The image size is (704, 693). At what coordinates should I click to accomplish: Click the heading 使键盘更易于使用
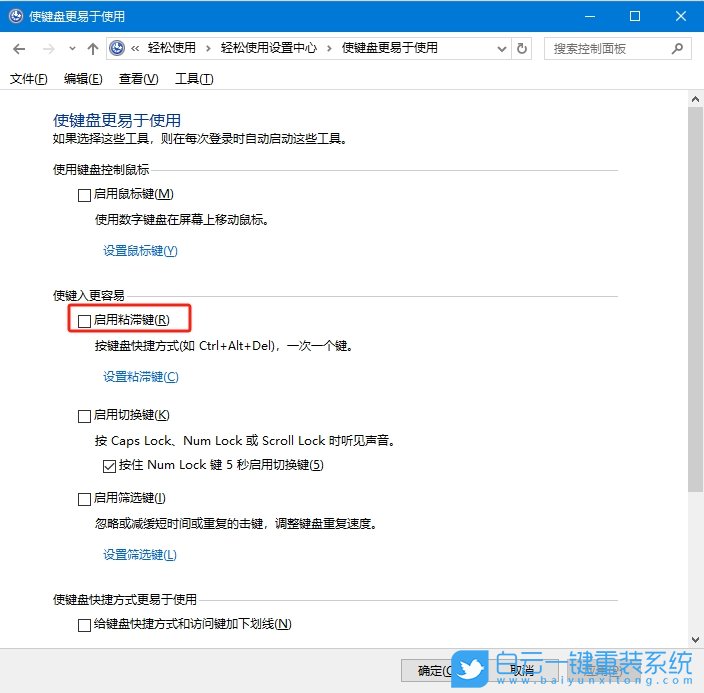(117, 120)
